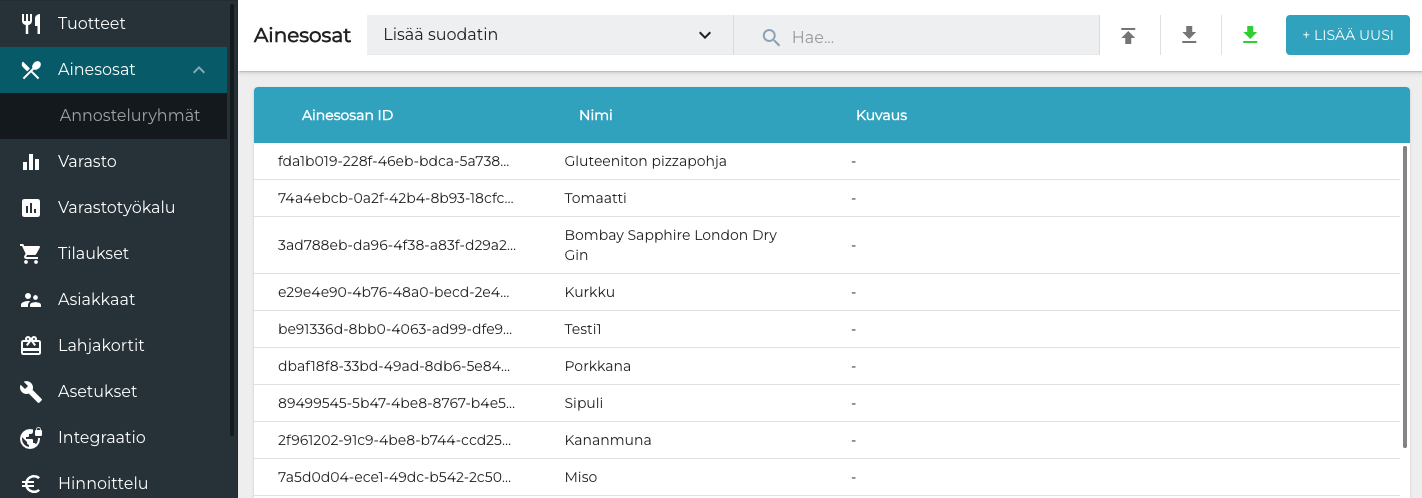Sort by the Nimi column header
1422x498 pixels.
pos(596,115)
